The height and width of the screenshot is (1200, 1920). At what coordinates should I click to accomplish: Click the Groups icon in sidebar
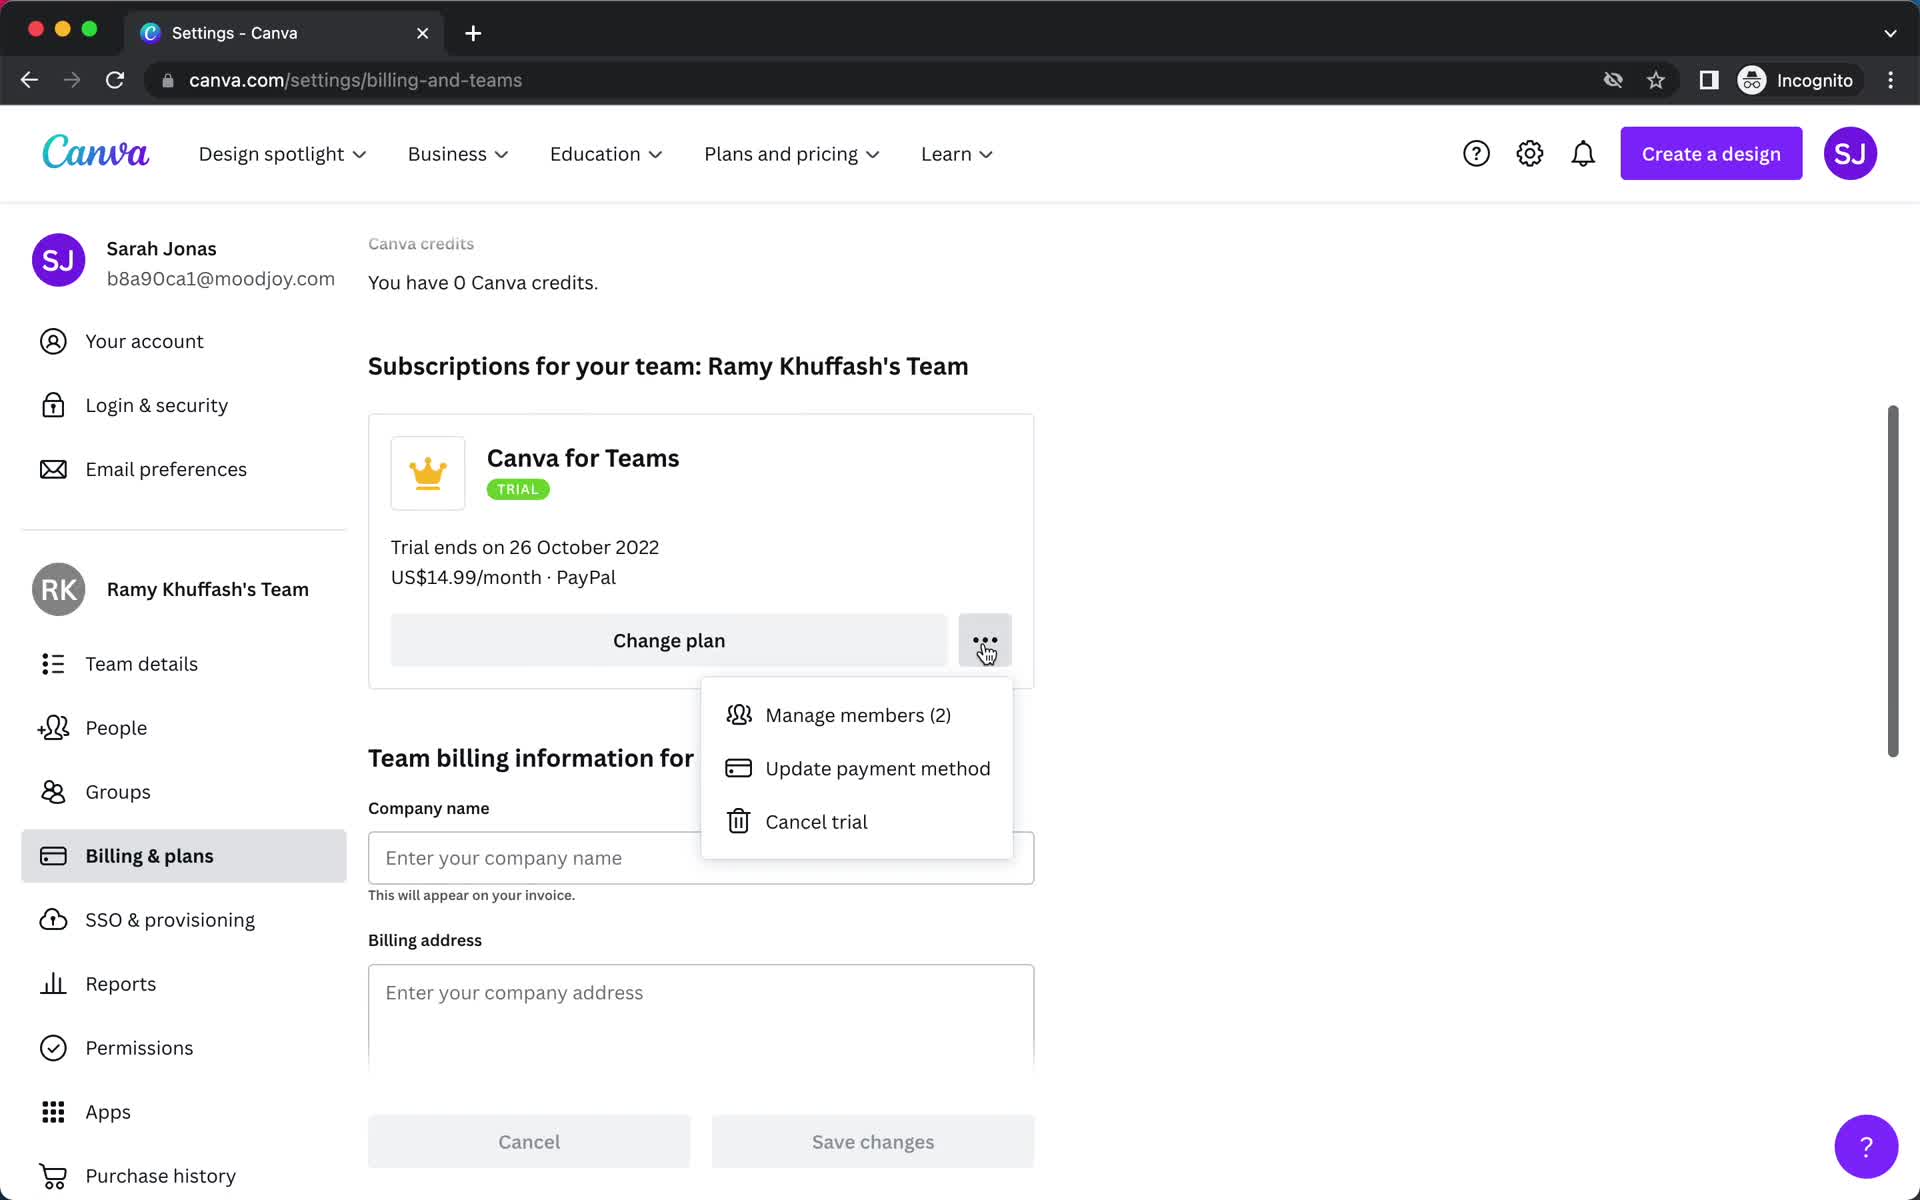point(53,792)
